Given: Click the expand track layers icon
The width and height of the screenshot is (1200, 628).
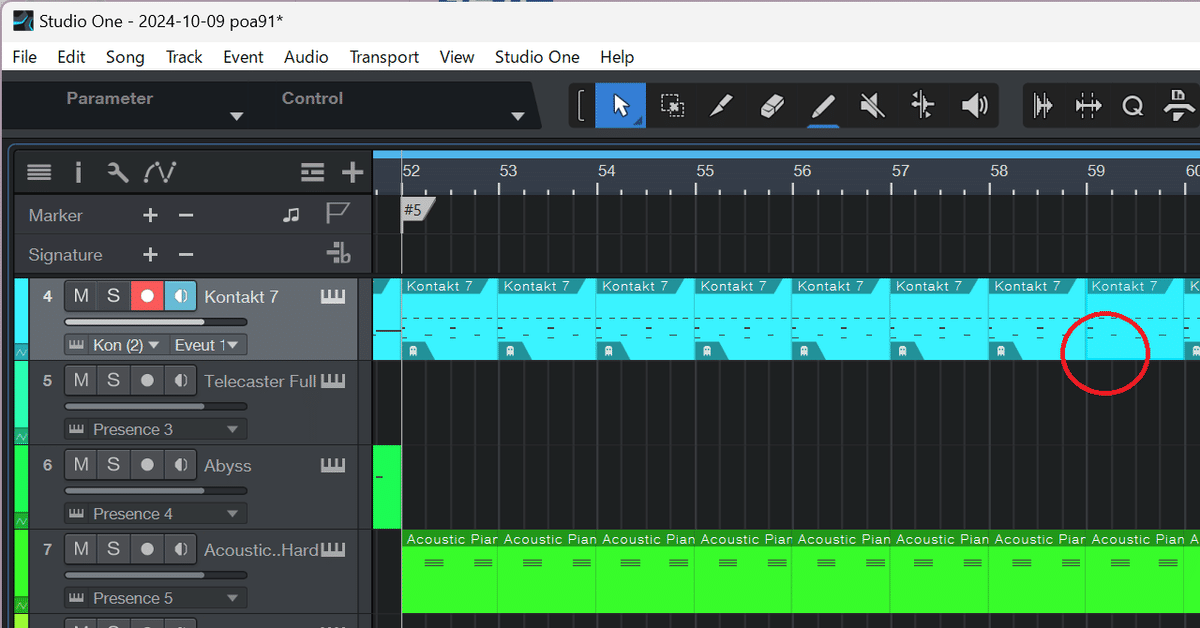Looking at the screenshot, I should (x=312, y=173).
